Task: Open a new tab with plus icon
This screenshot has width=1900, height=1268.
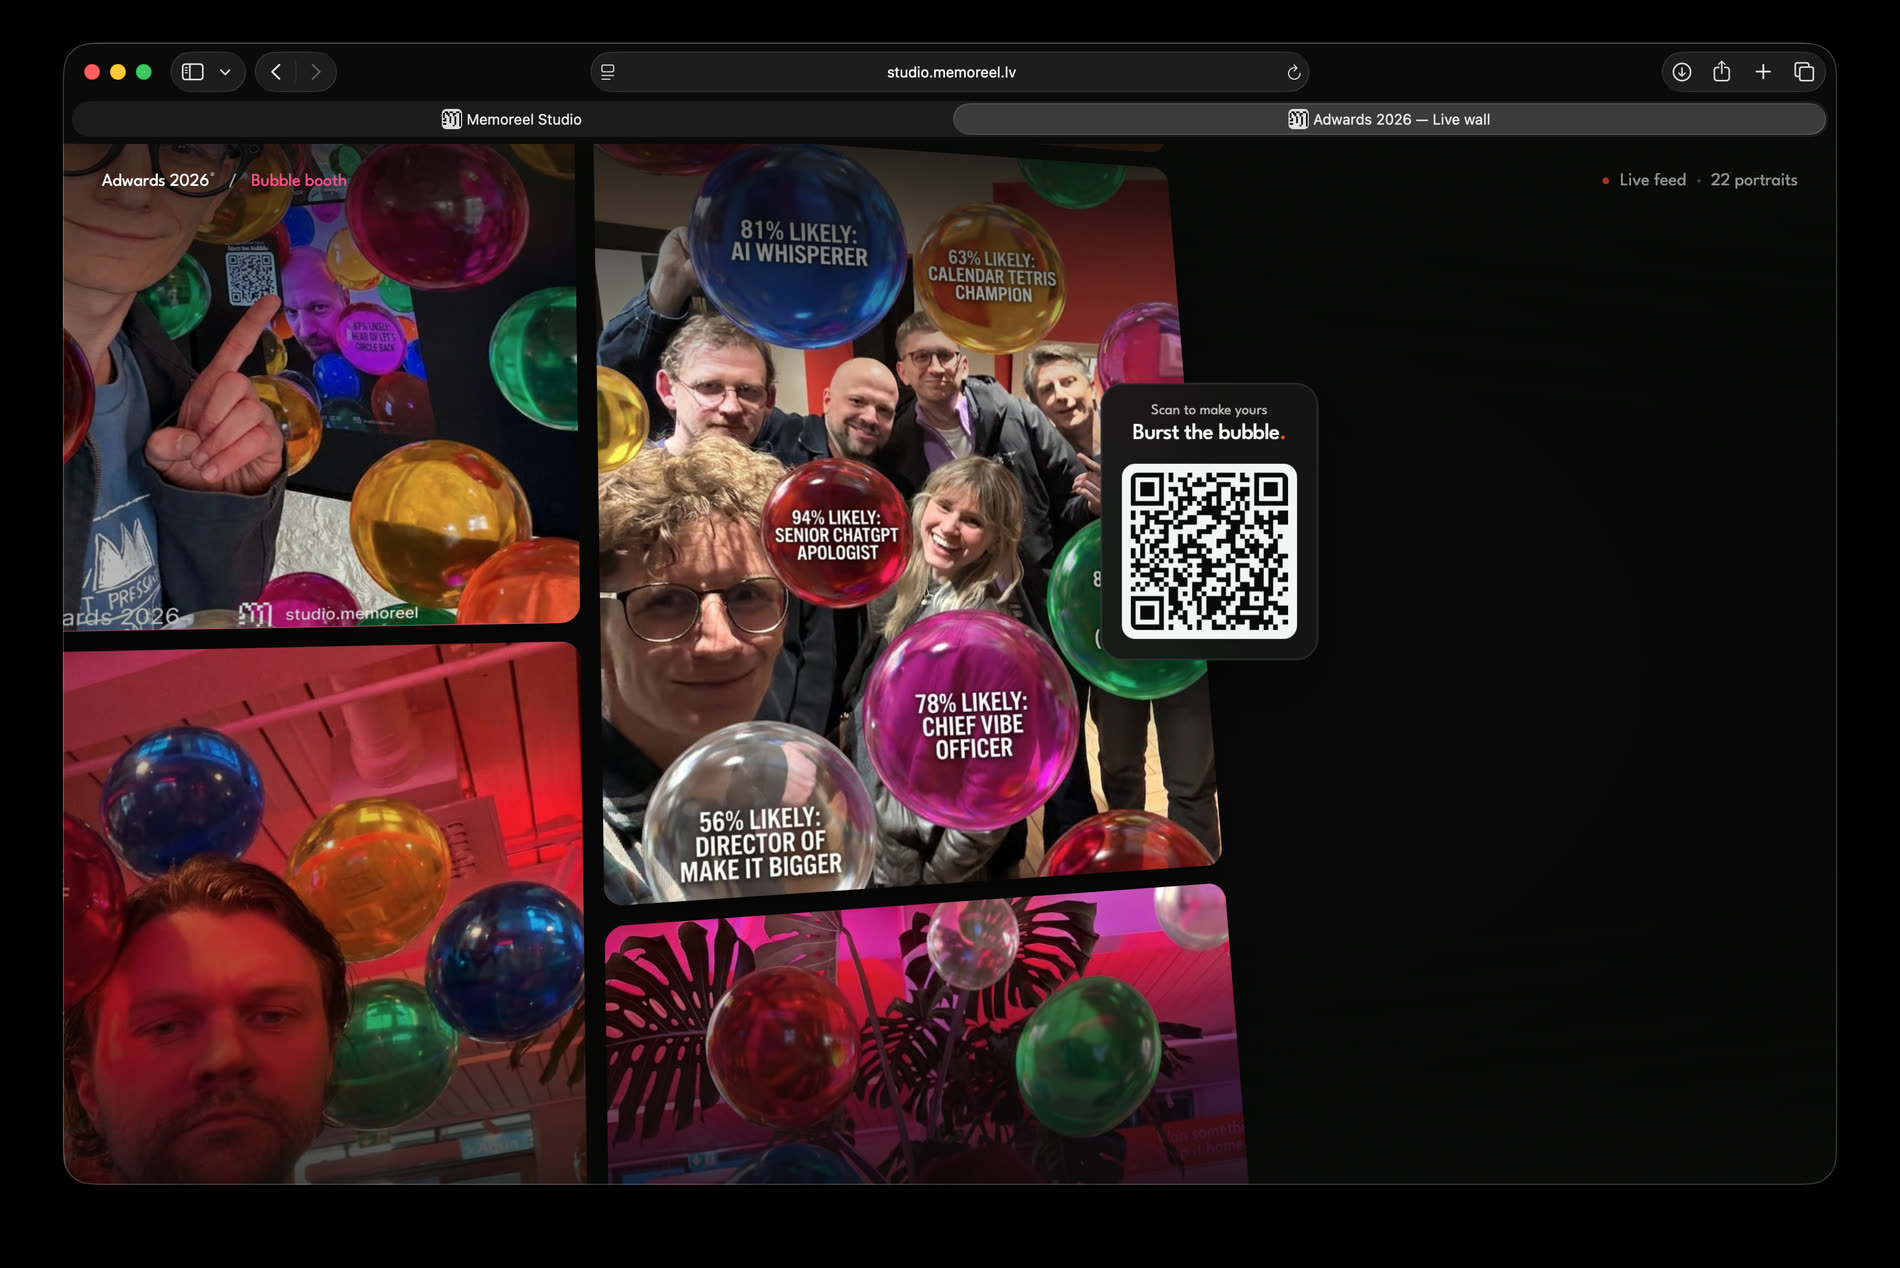Action: [x=1763, y=72]
